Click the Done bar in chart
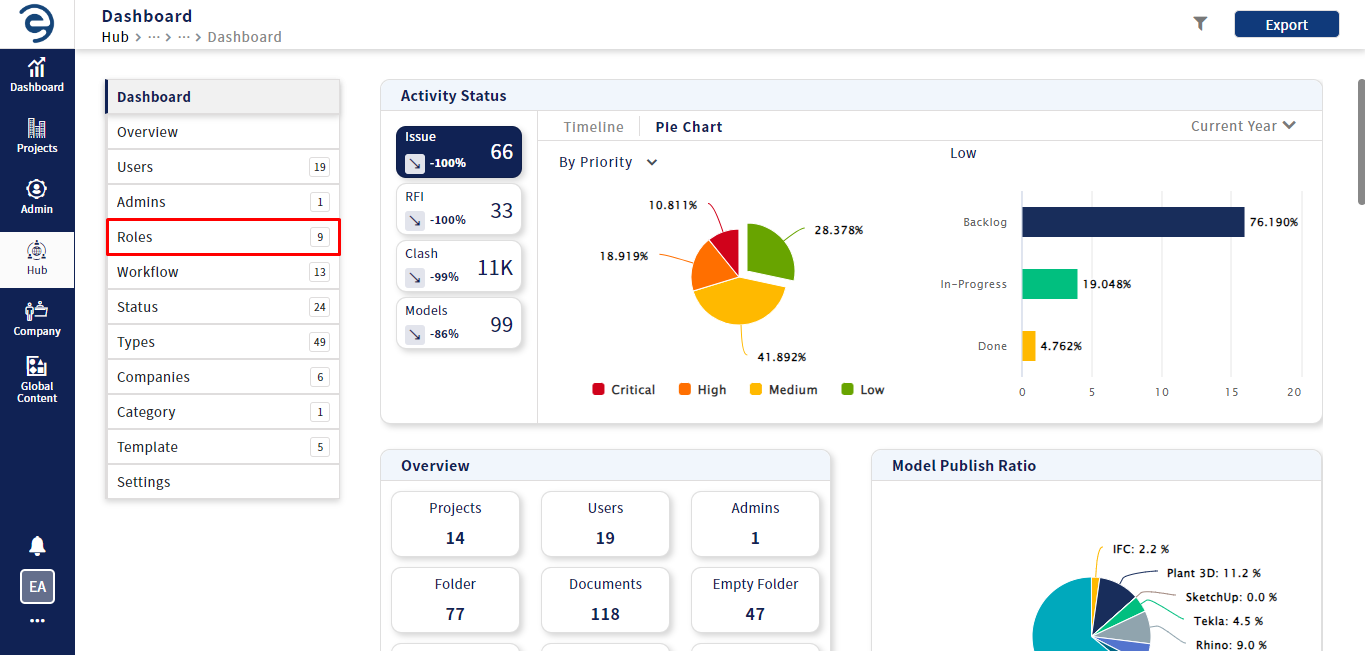 click(1029, 346)
